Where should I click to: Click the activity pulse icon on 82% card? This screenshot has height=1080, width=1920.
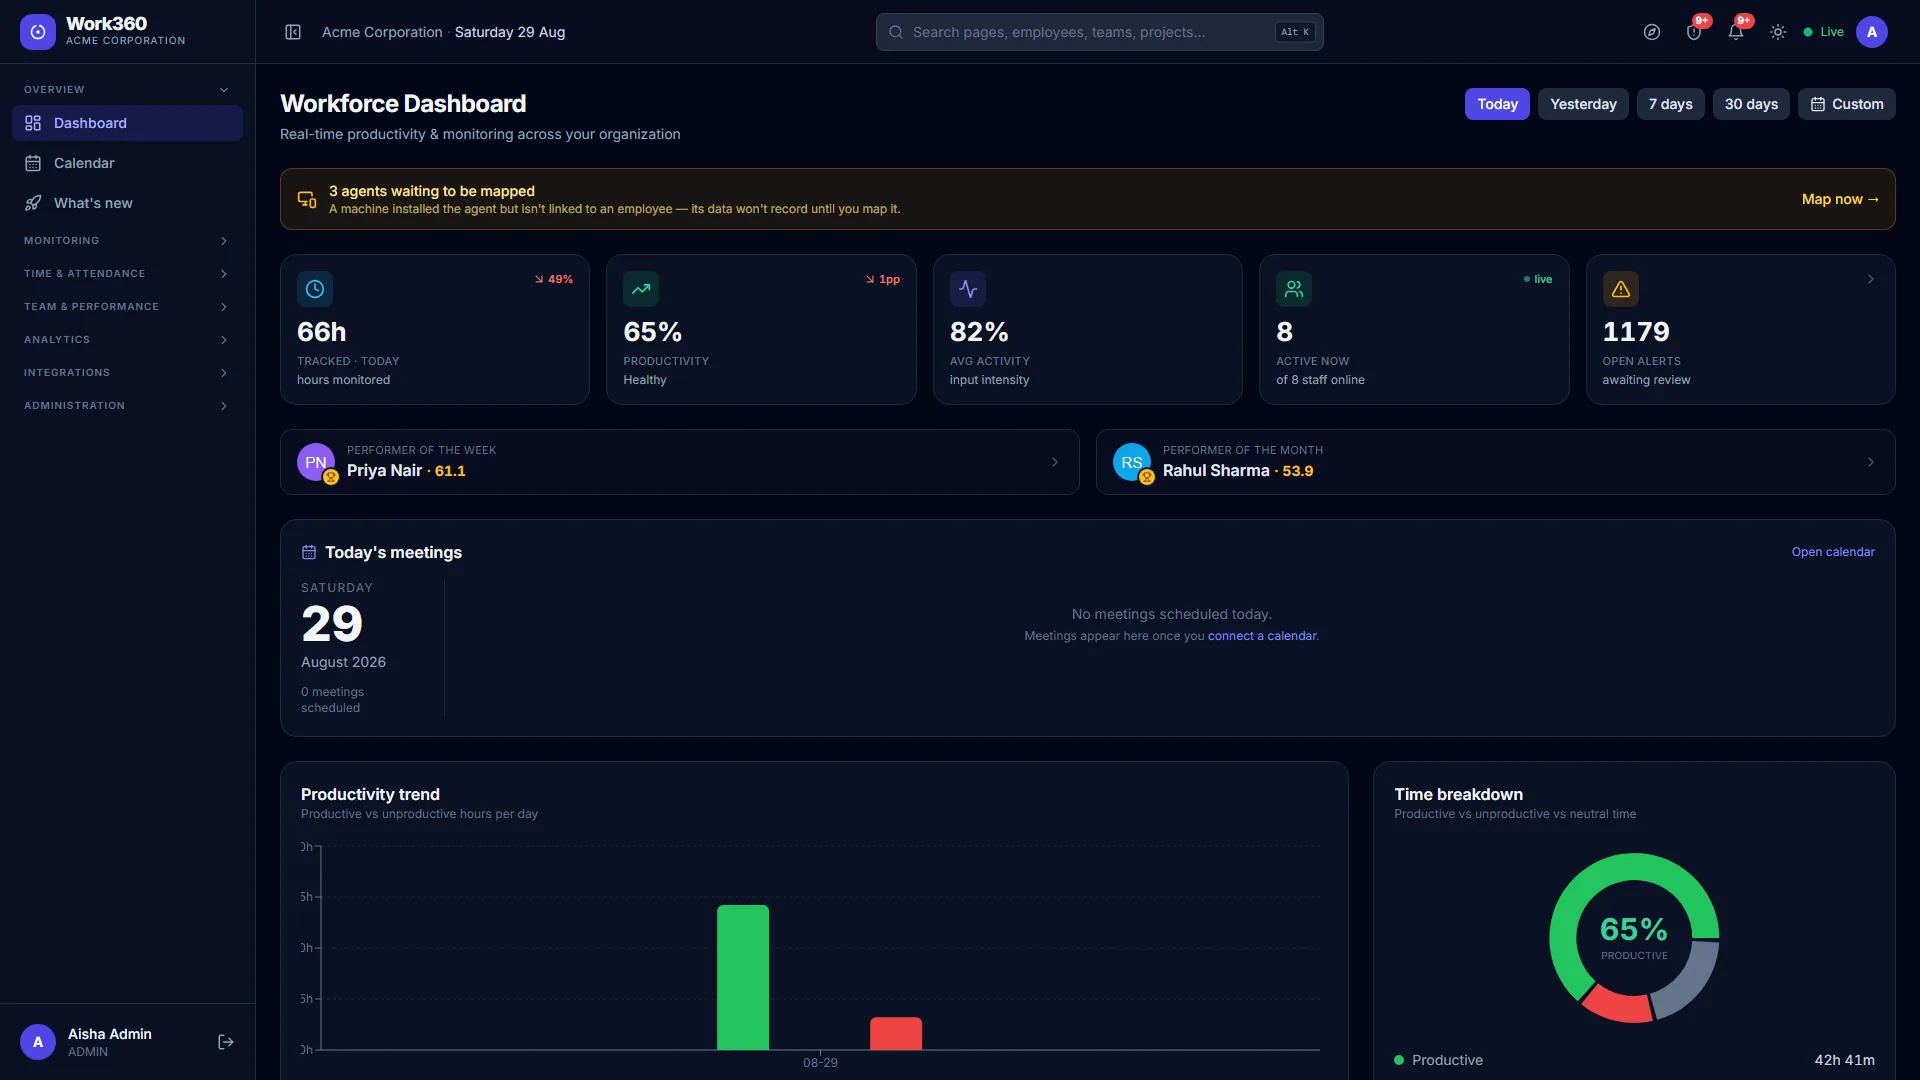968,289
